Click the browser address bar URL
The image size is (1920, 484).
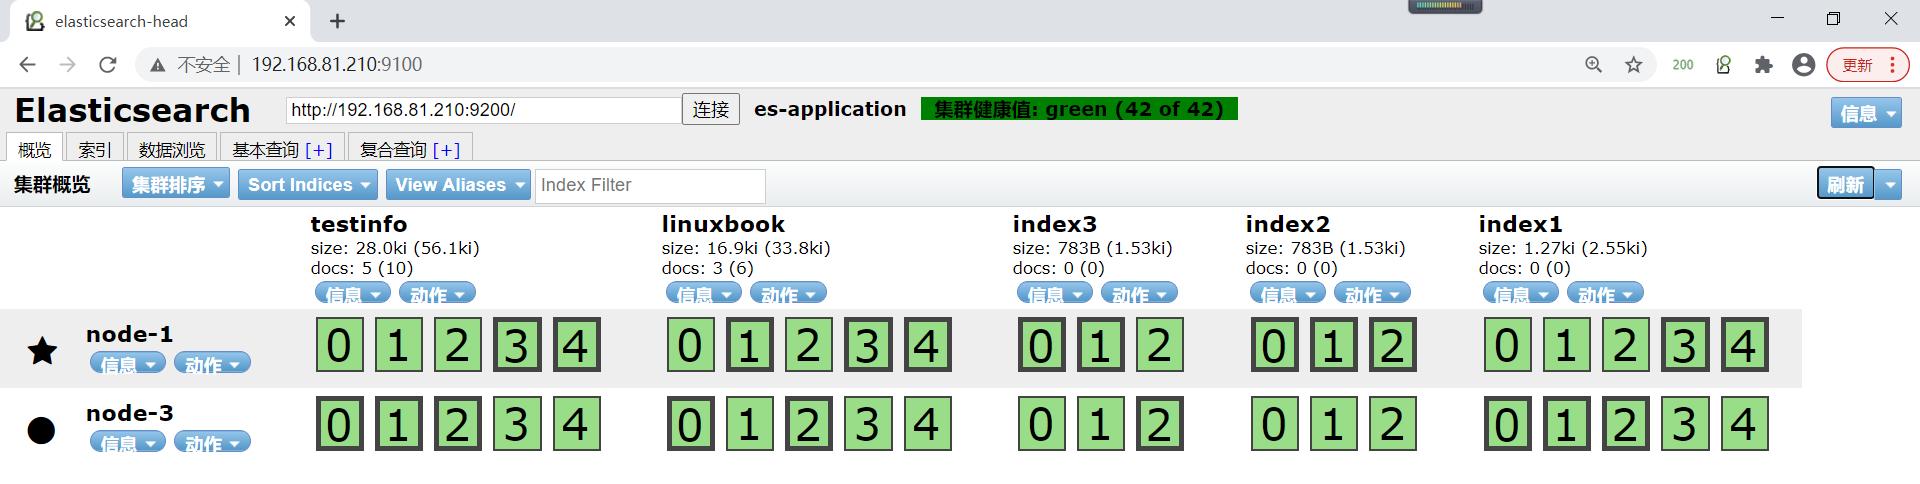point(337,65)
